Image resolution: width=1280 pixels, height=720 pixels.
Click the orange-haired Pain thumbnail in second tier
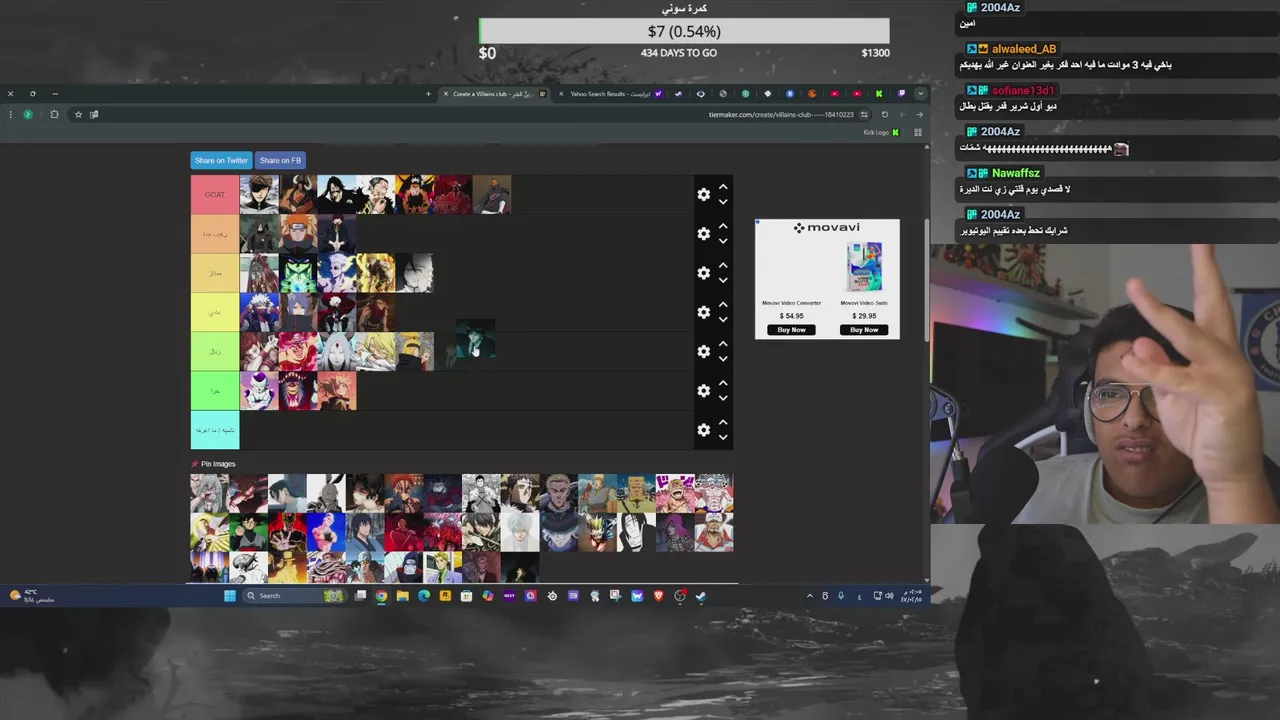[298, 233]
